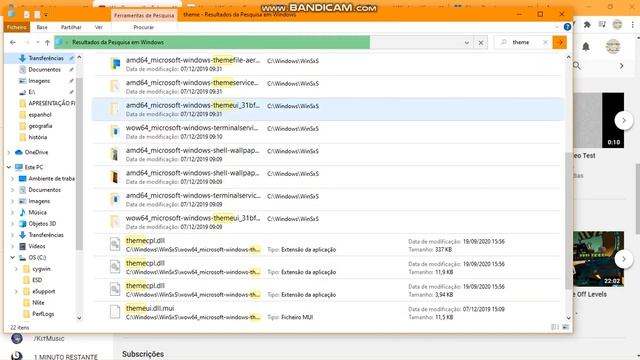The height and width of the screenshot is (360, 640).
Task: Expand the Música tree node
Action: click(12, 213)
